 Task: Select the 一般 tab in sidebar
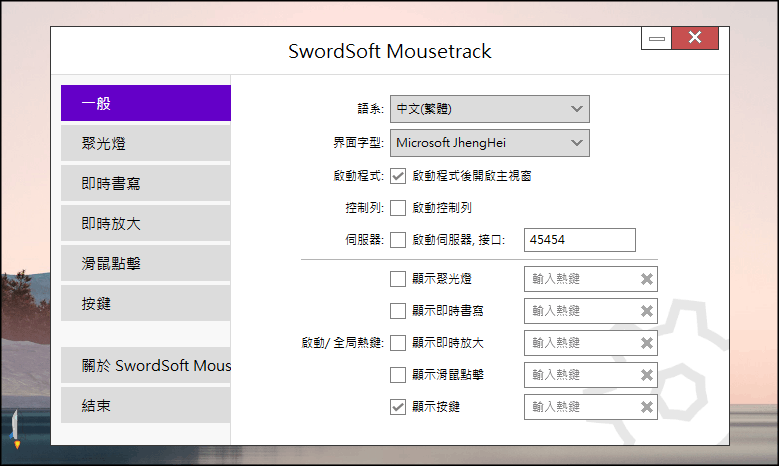coord(146,103)
